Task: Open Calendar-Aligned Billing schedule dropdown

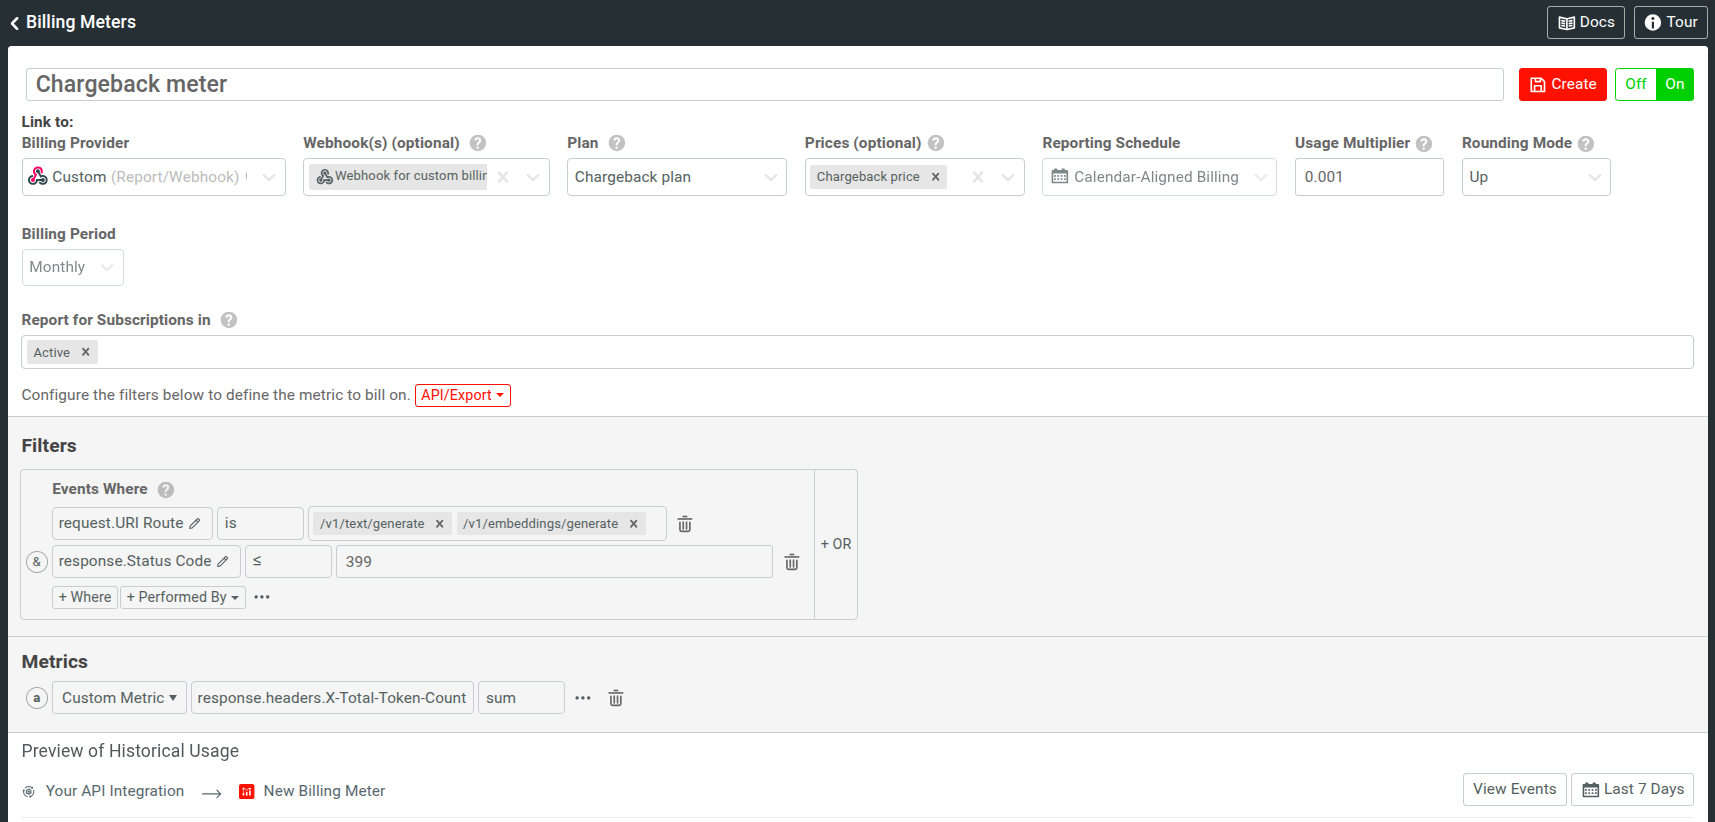Action: [x=1159, y=177]
